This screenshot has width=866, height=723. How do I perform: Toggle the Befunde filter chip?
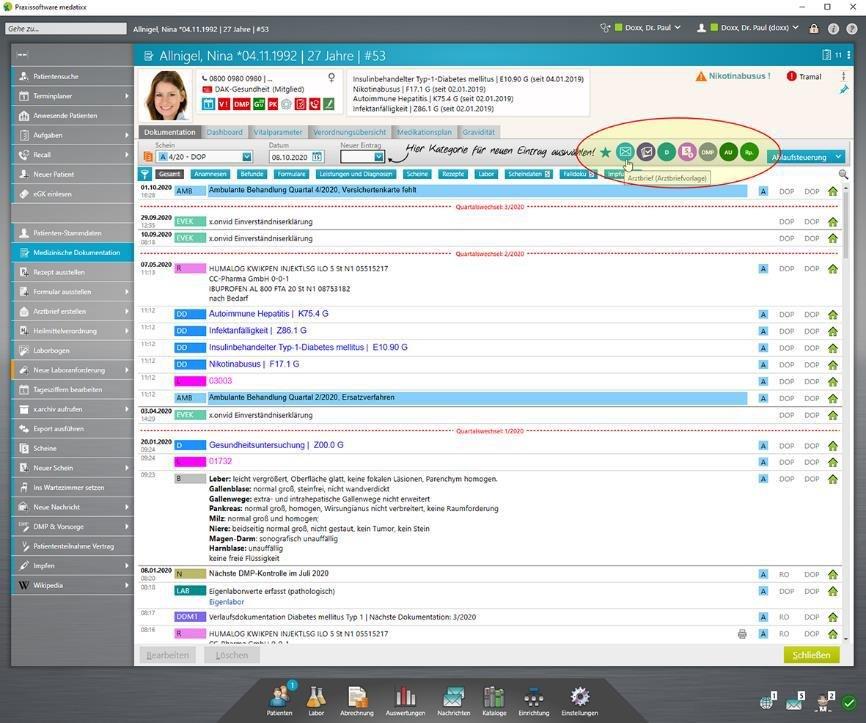[x=252, y=174]
